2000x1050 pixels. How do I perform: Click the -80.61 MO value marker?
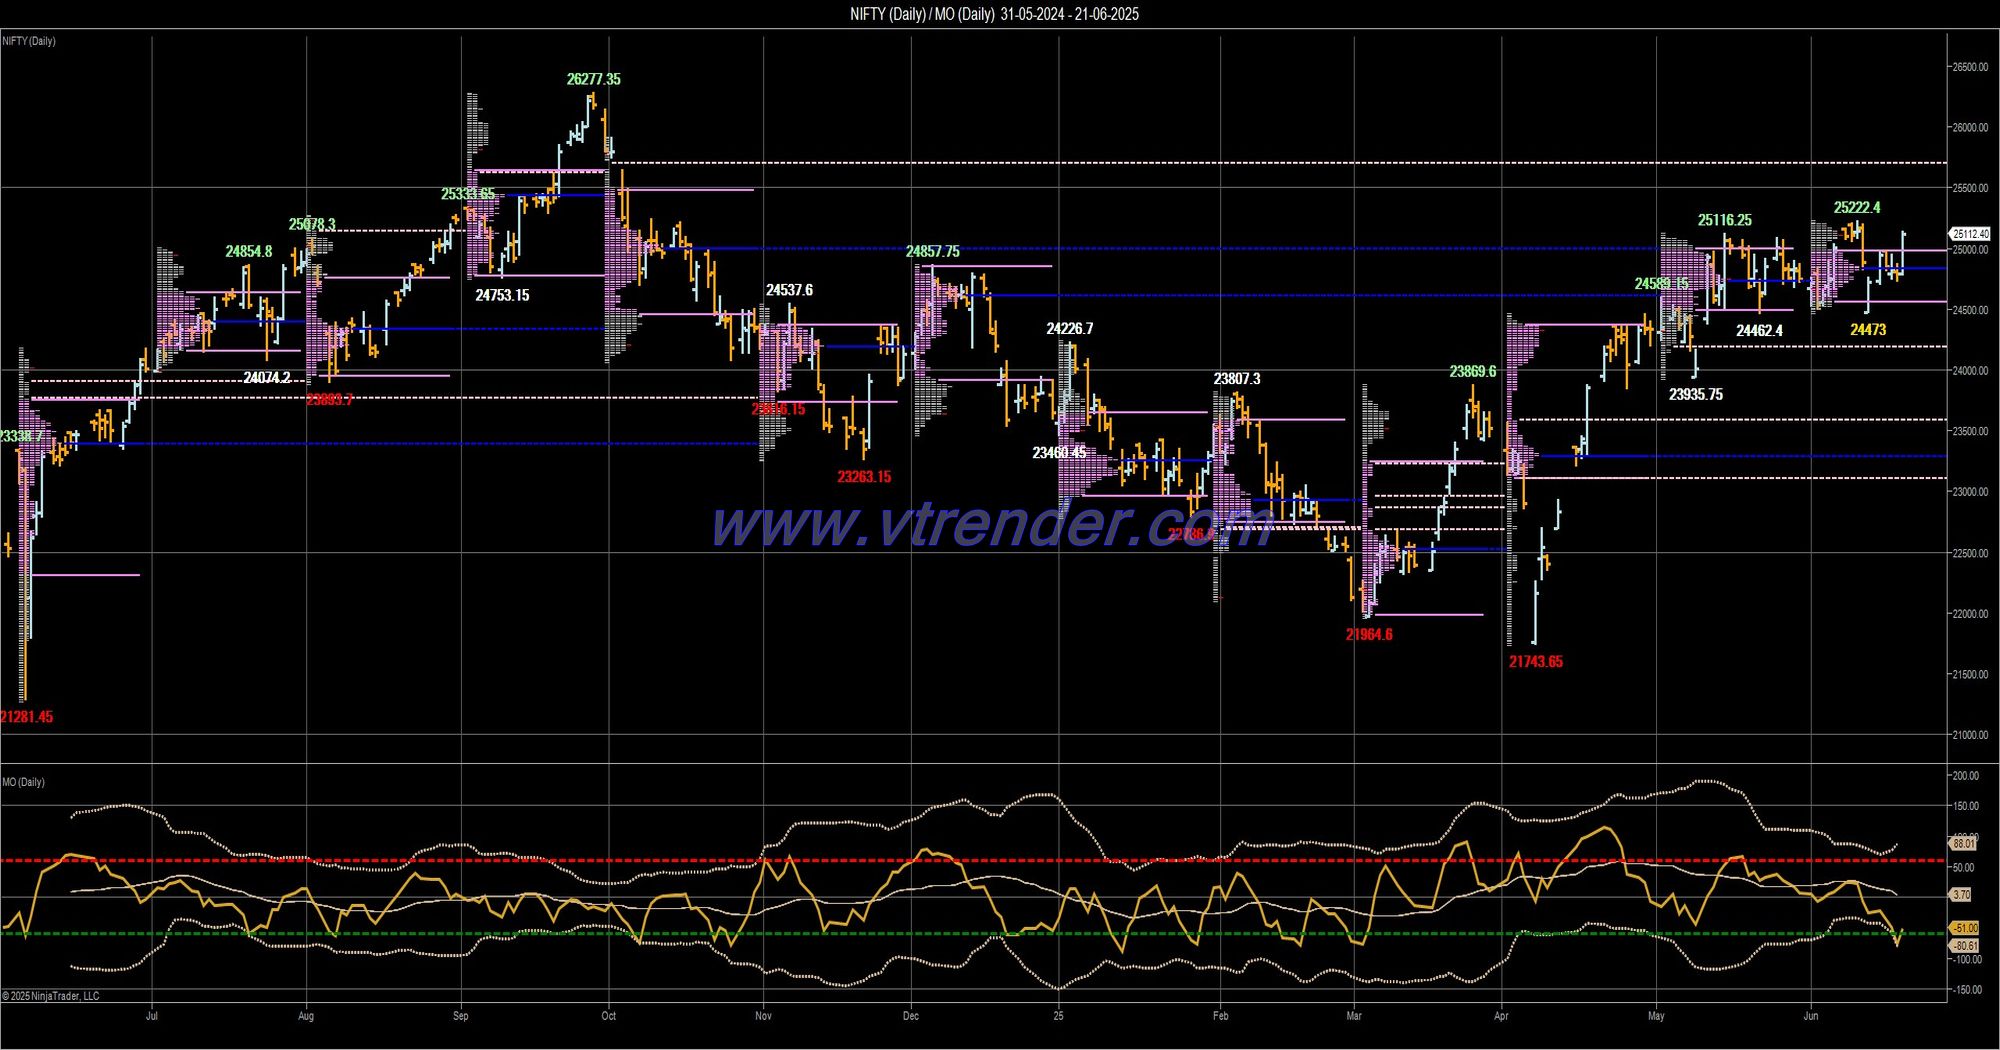click(1965, 945)
